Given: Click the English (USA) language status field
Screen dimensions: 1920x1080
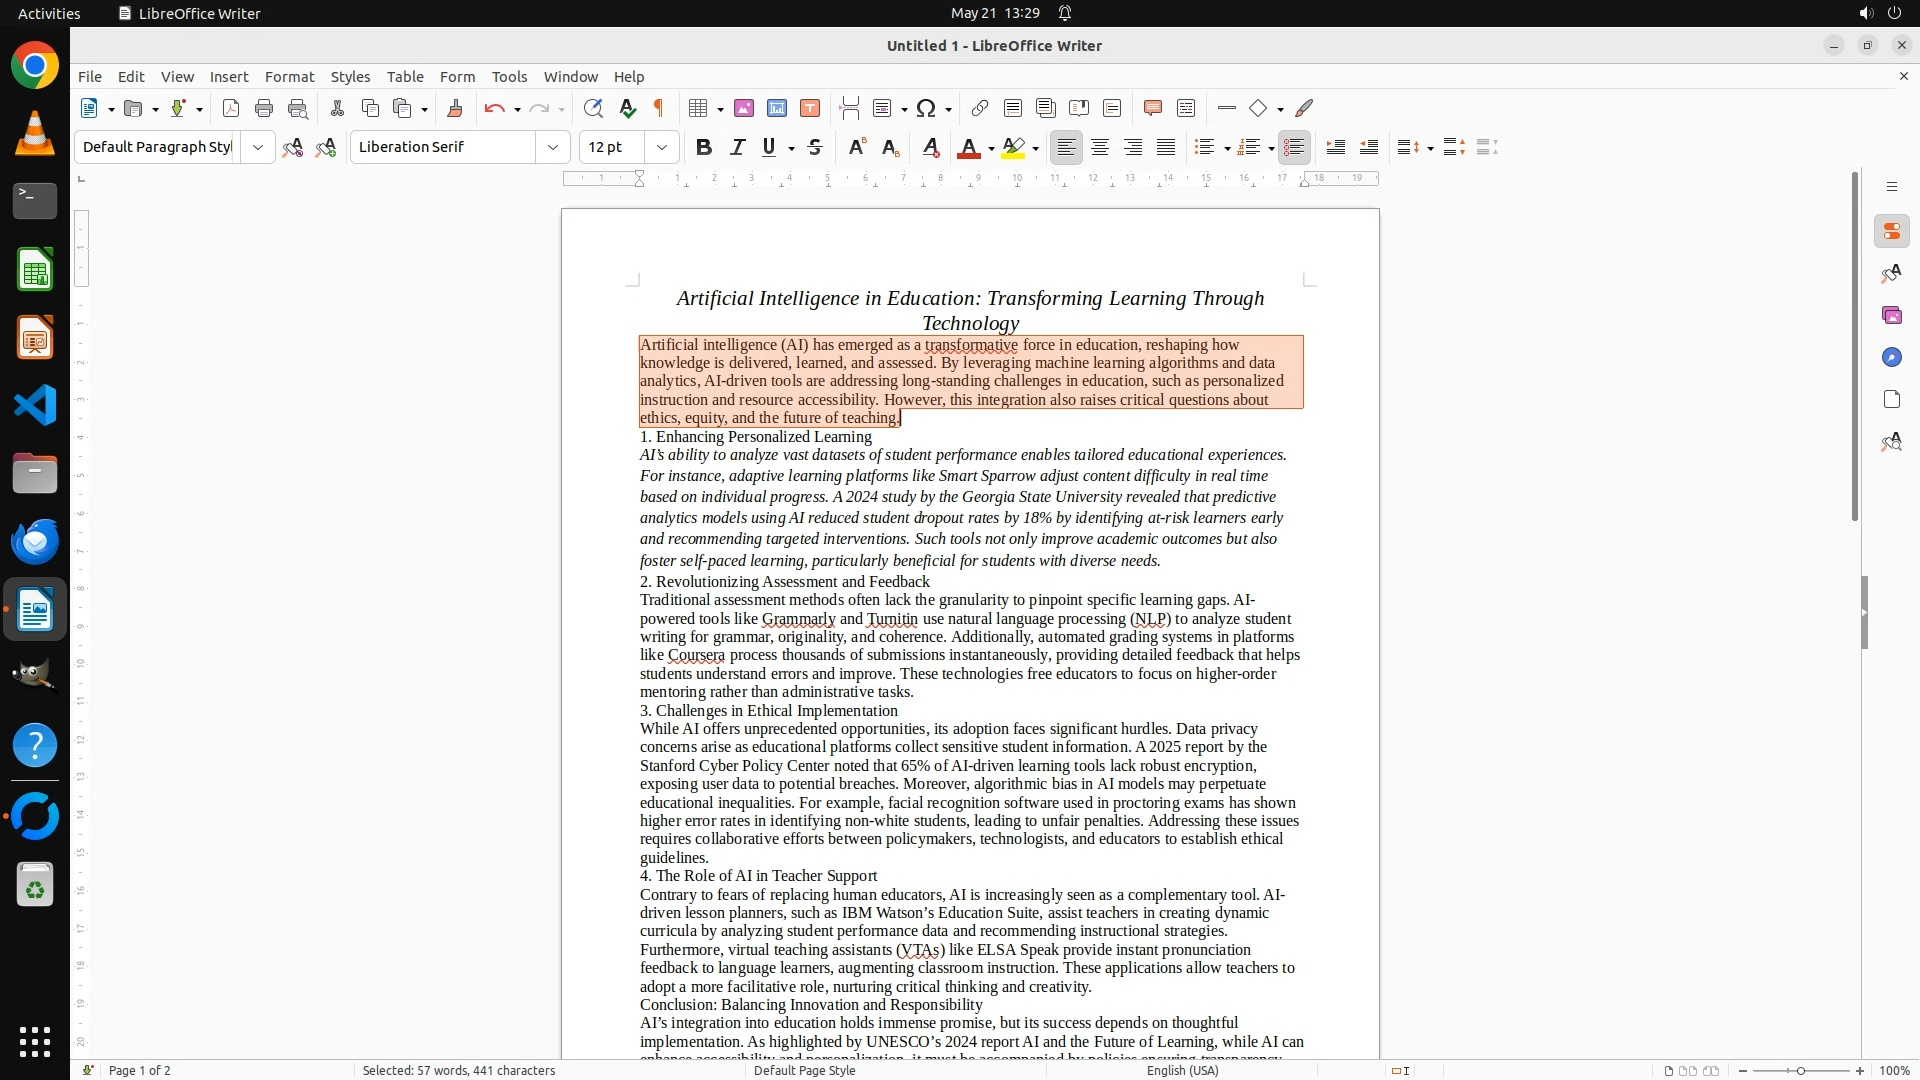Looking at the screenshot, I should pos(1182,1070).
